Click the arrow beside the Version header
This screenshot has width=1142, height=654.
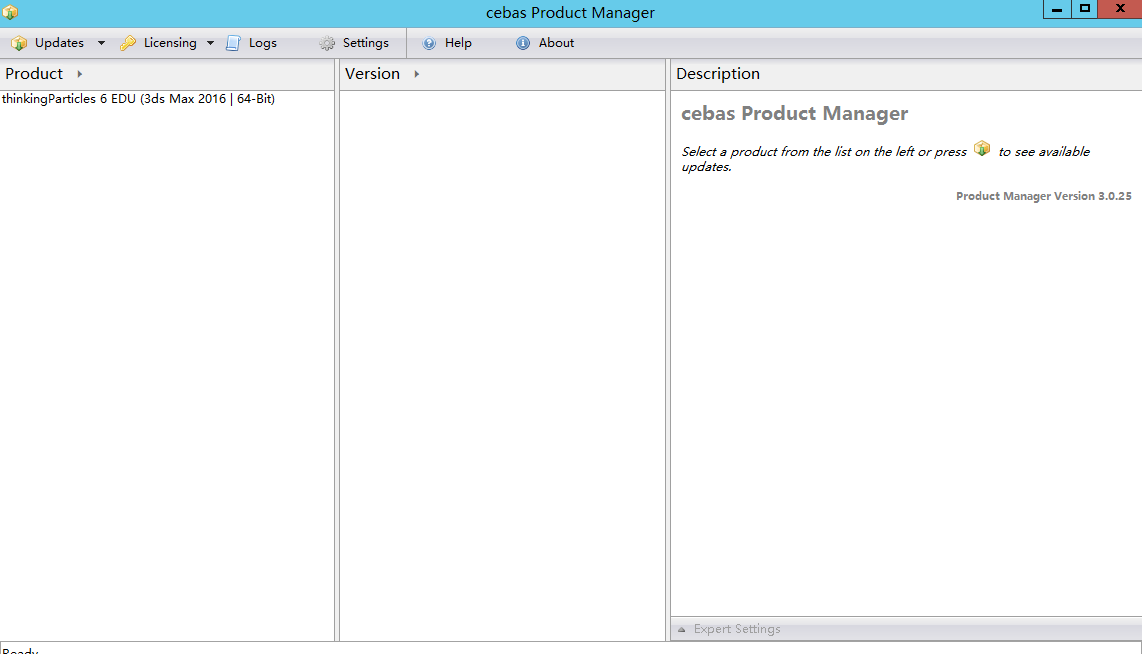click(417, 74)
